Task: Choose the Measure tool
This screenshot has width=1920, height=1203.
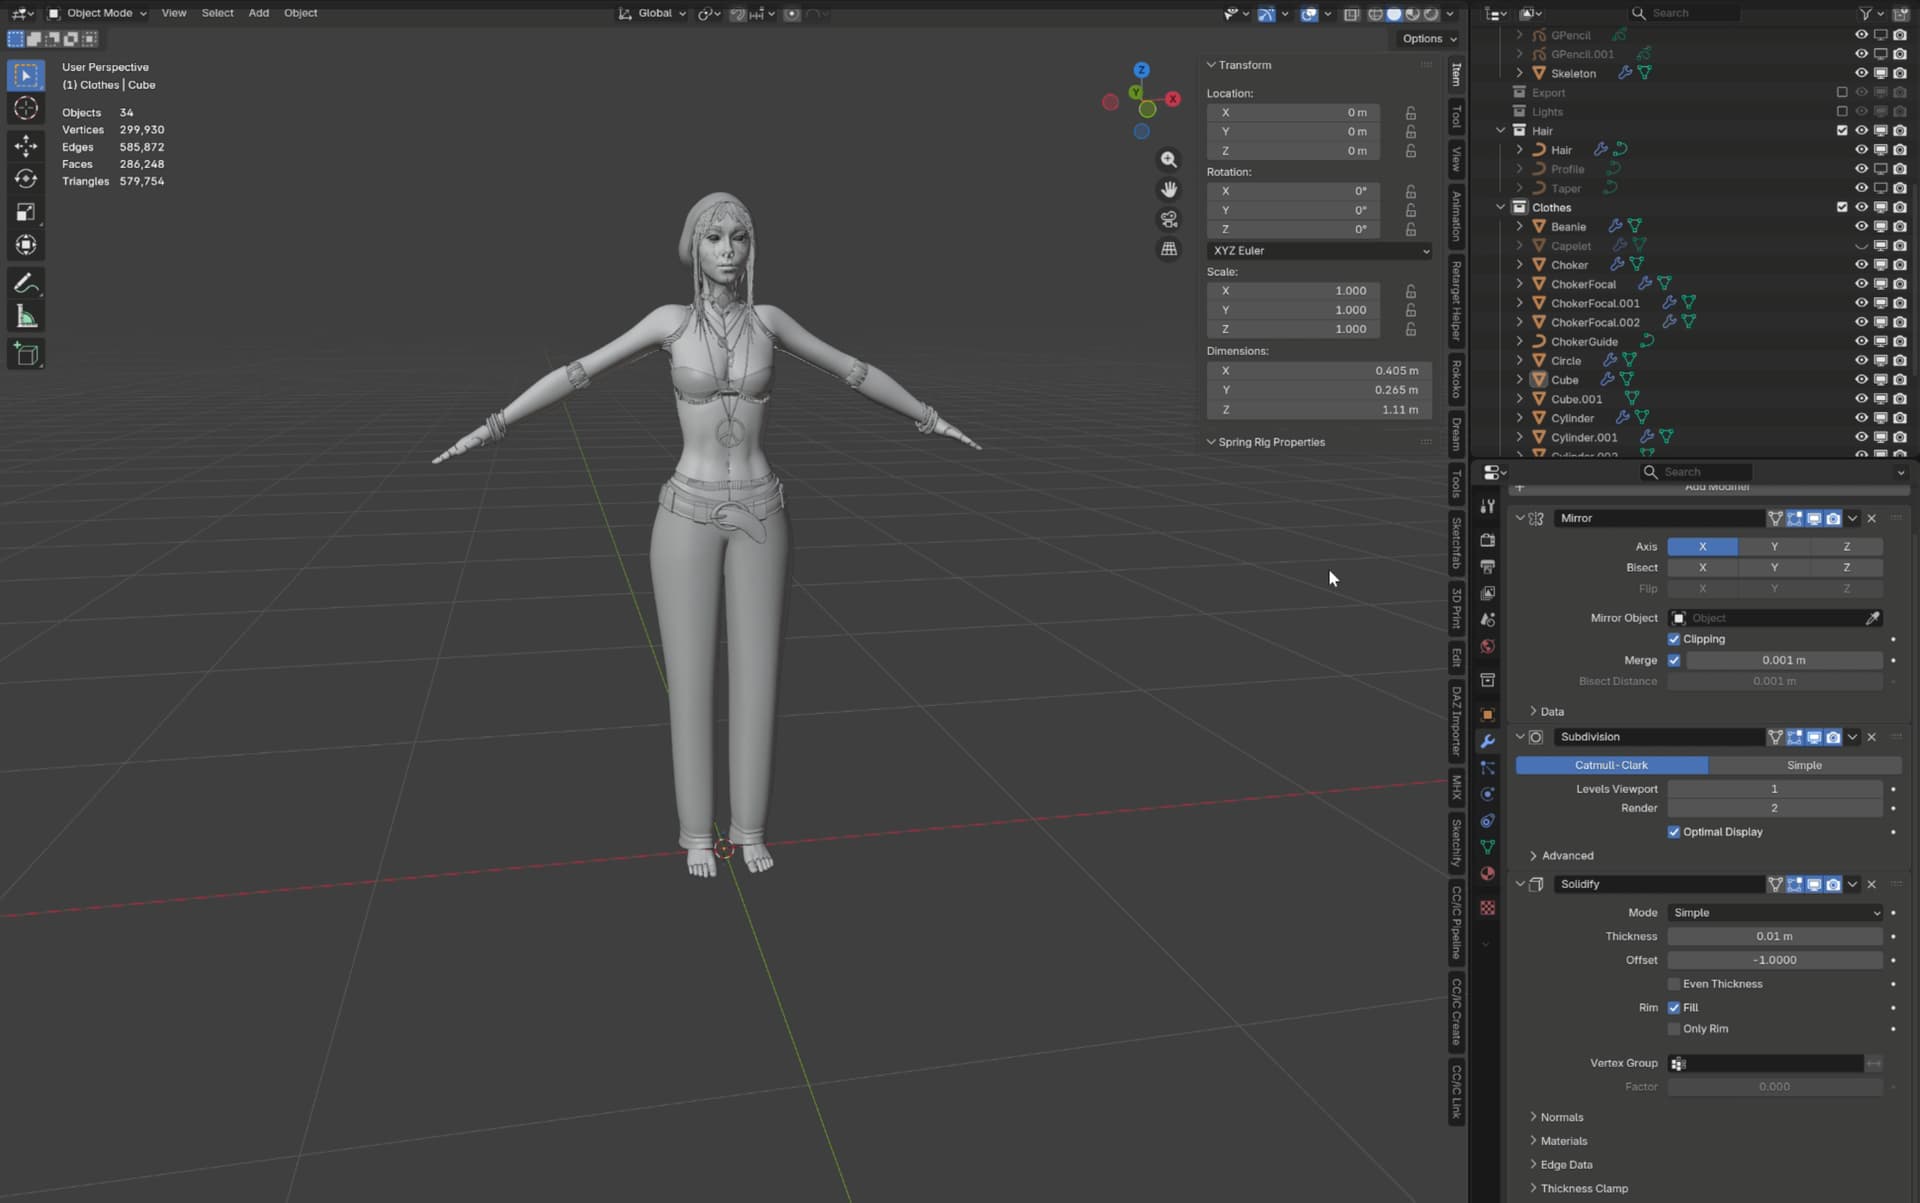Action: tap(26, 318)
